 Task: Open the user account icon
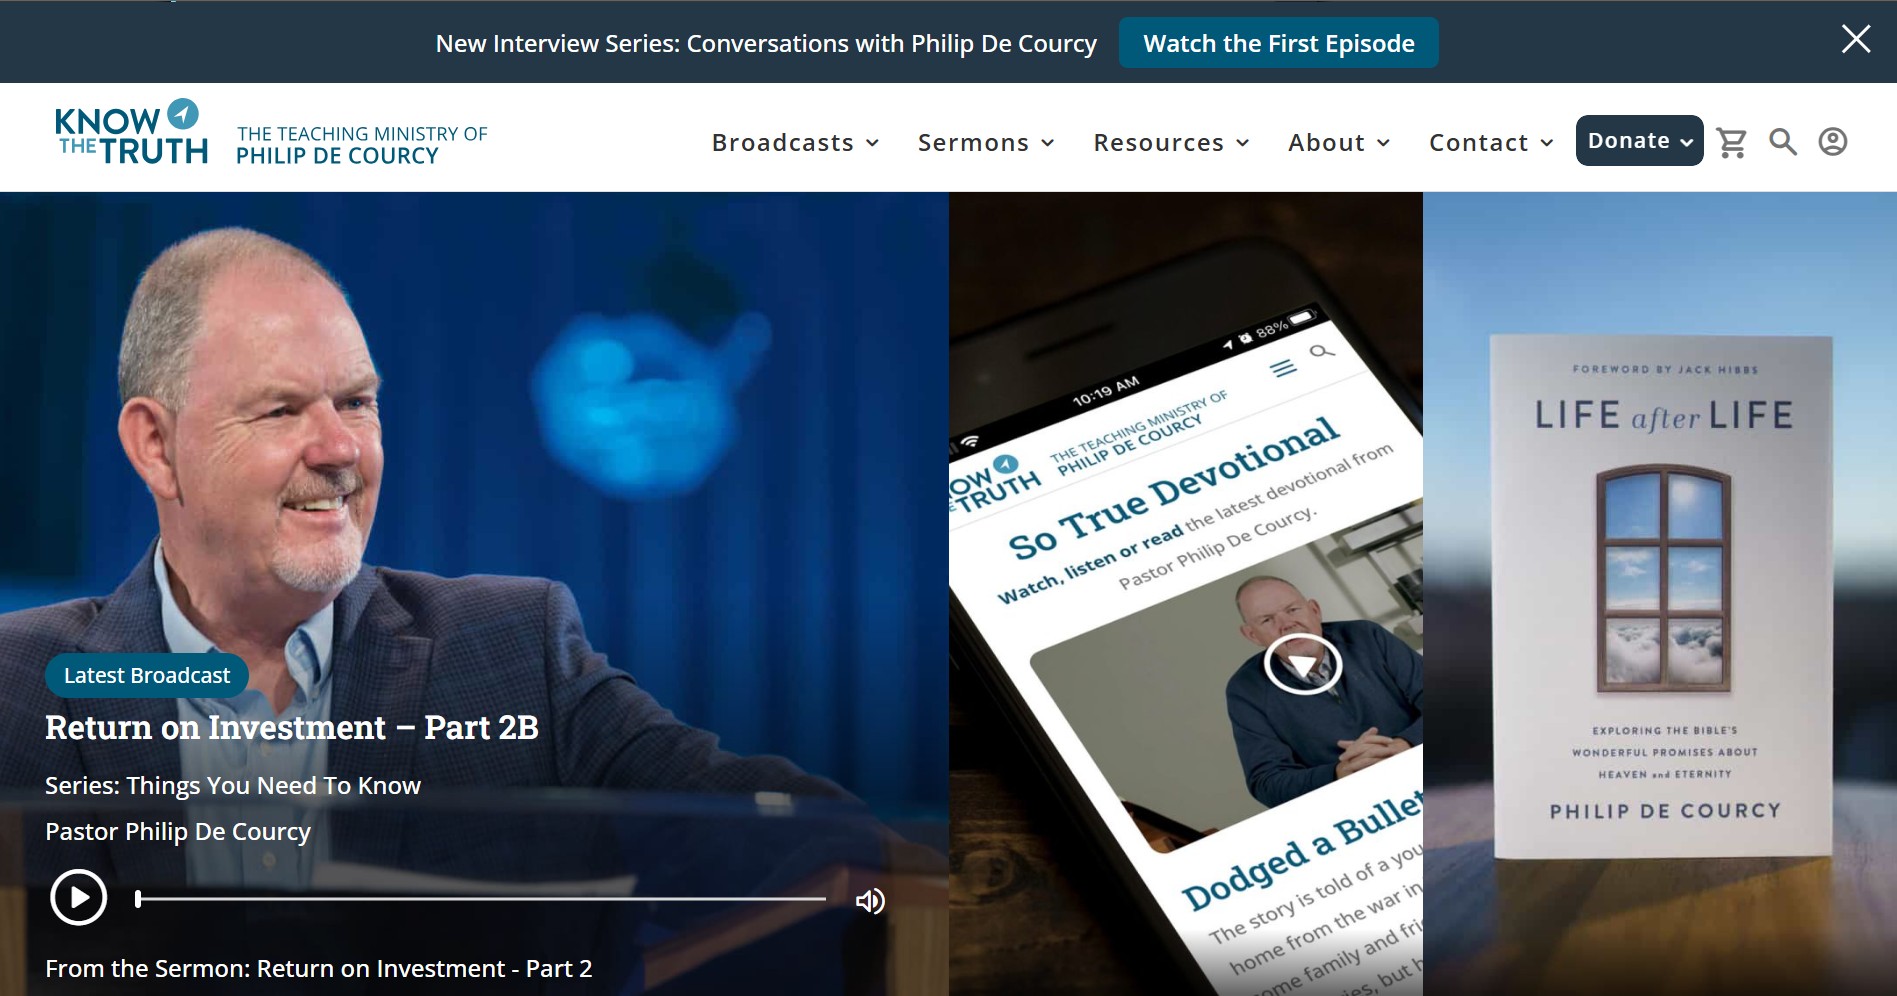point(1832,142)
